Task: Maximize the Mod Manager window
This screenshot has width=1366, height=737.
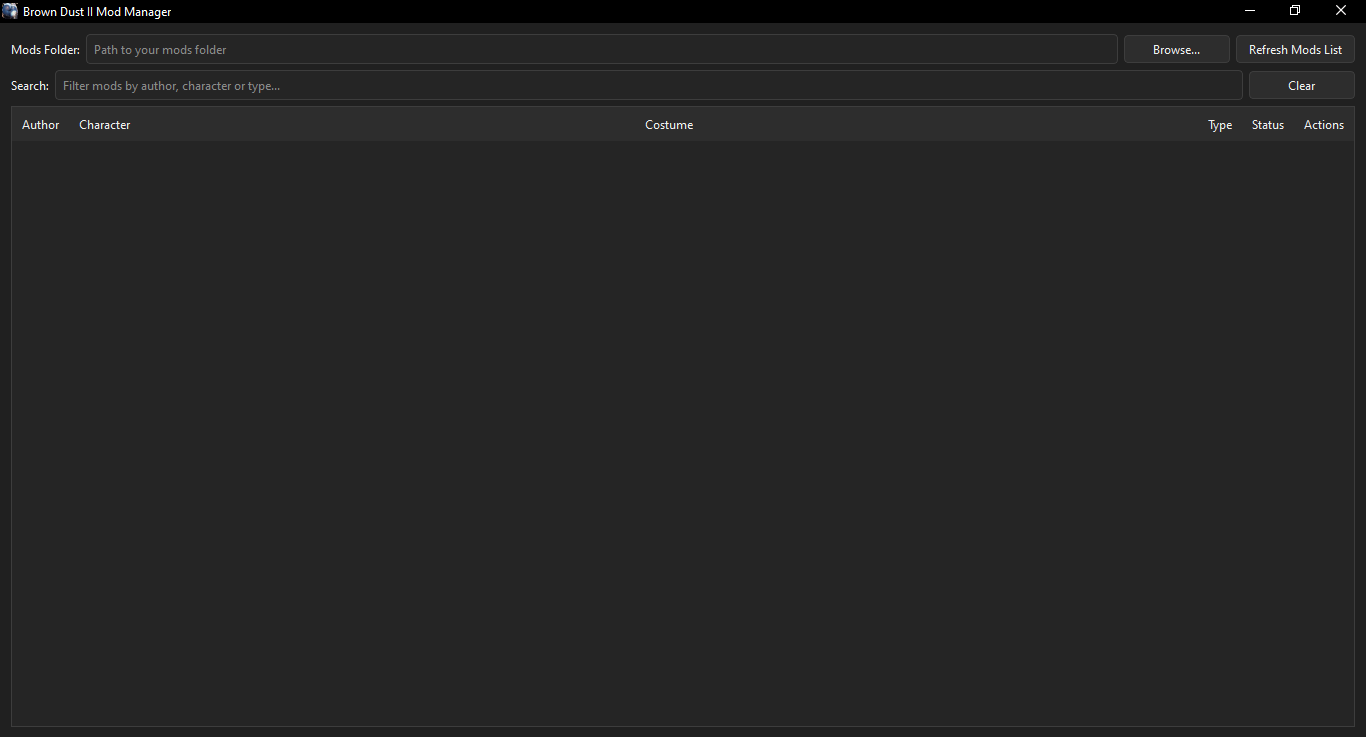Action: [x=1294, y=11]
